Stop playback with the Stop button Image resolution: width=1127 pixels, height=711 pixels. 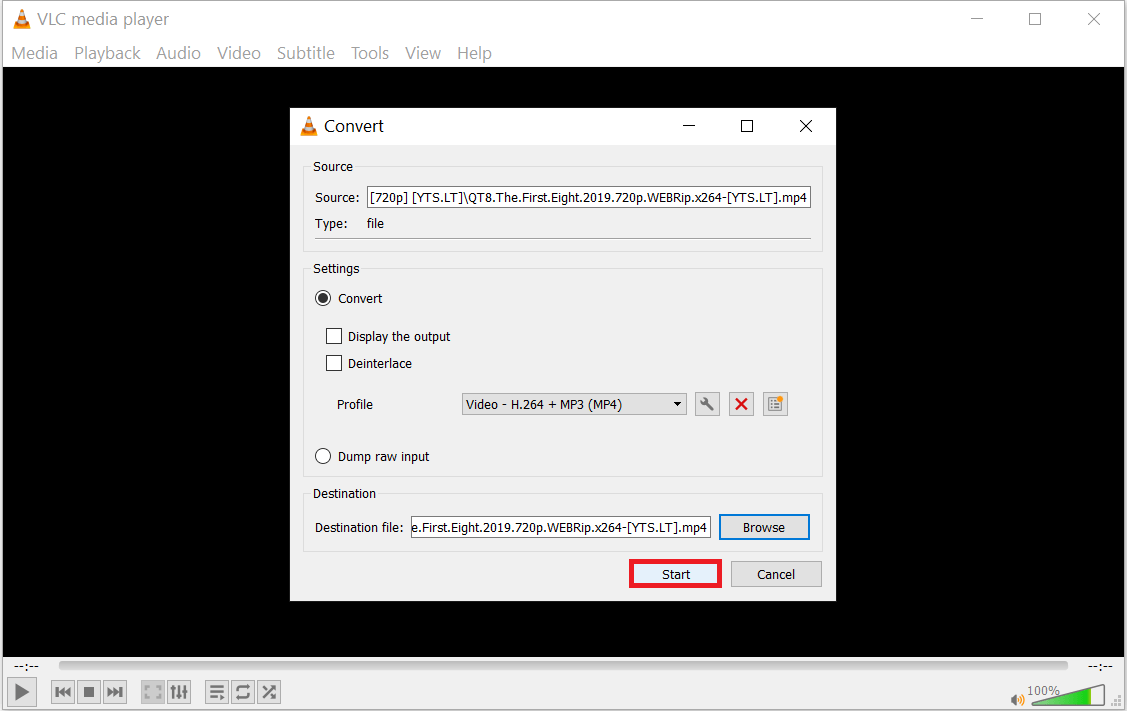point(89,692)
